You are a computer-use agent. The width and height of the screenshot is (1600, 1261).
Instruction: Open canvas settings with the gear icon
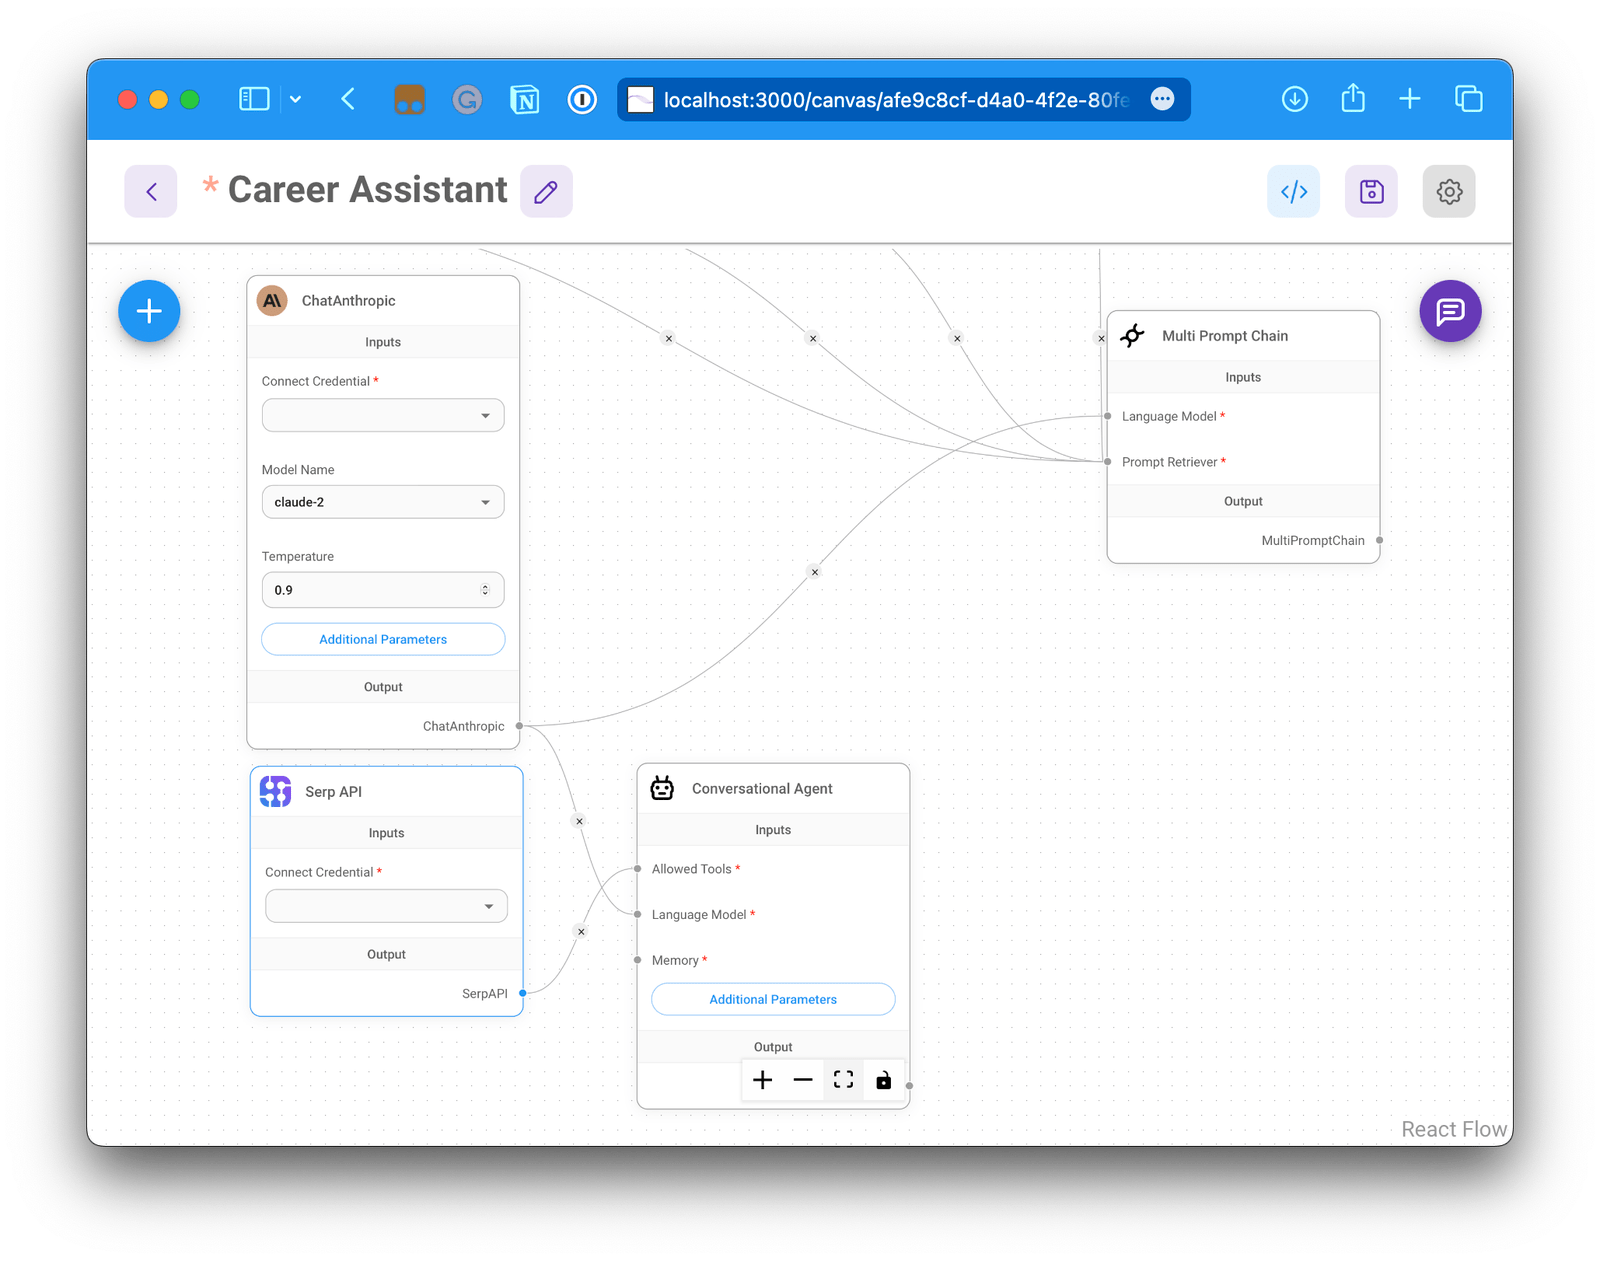tap(1448, 191)
